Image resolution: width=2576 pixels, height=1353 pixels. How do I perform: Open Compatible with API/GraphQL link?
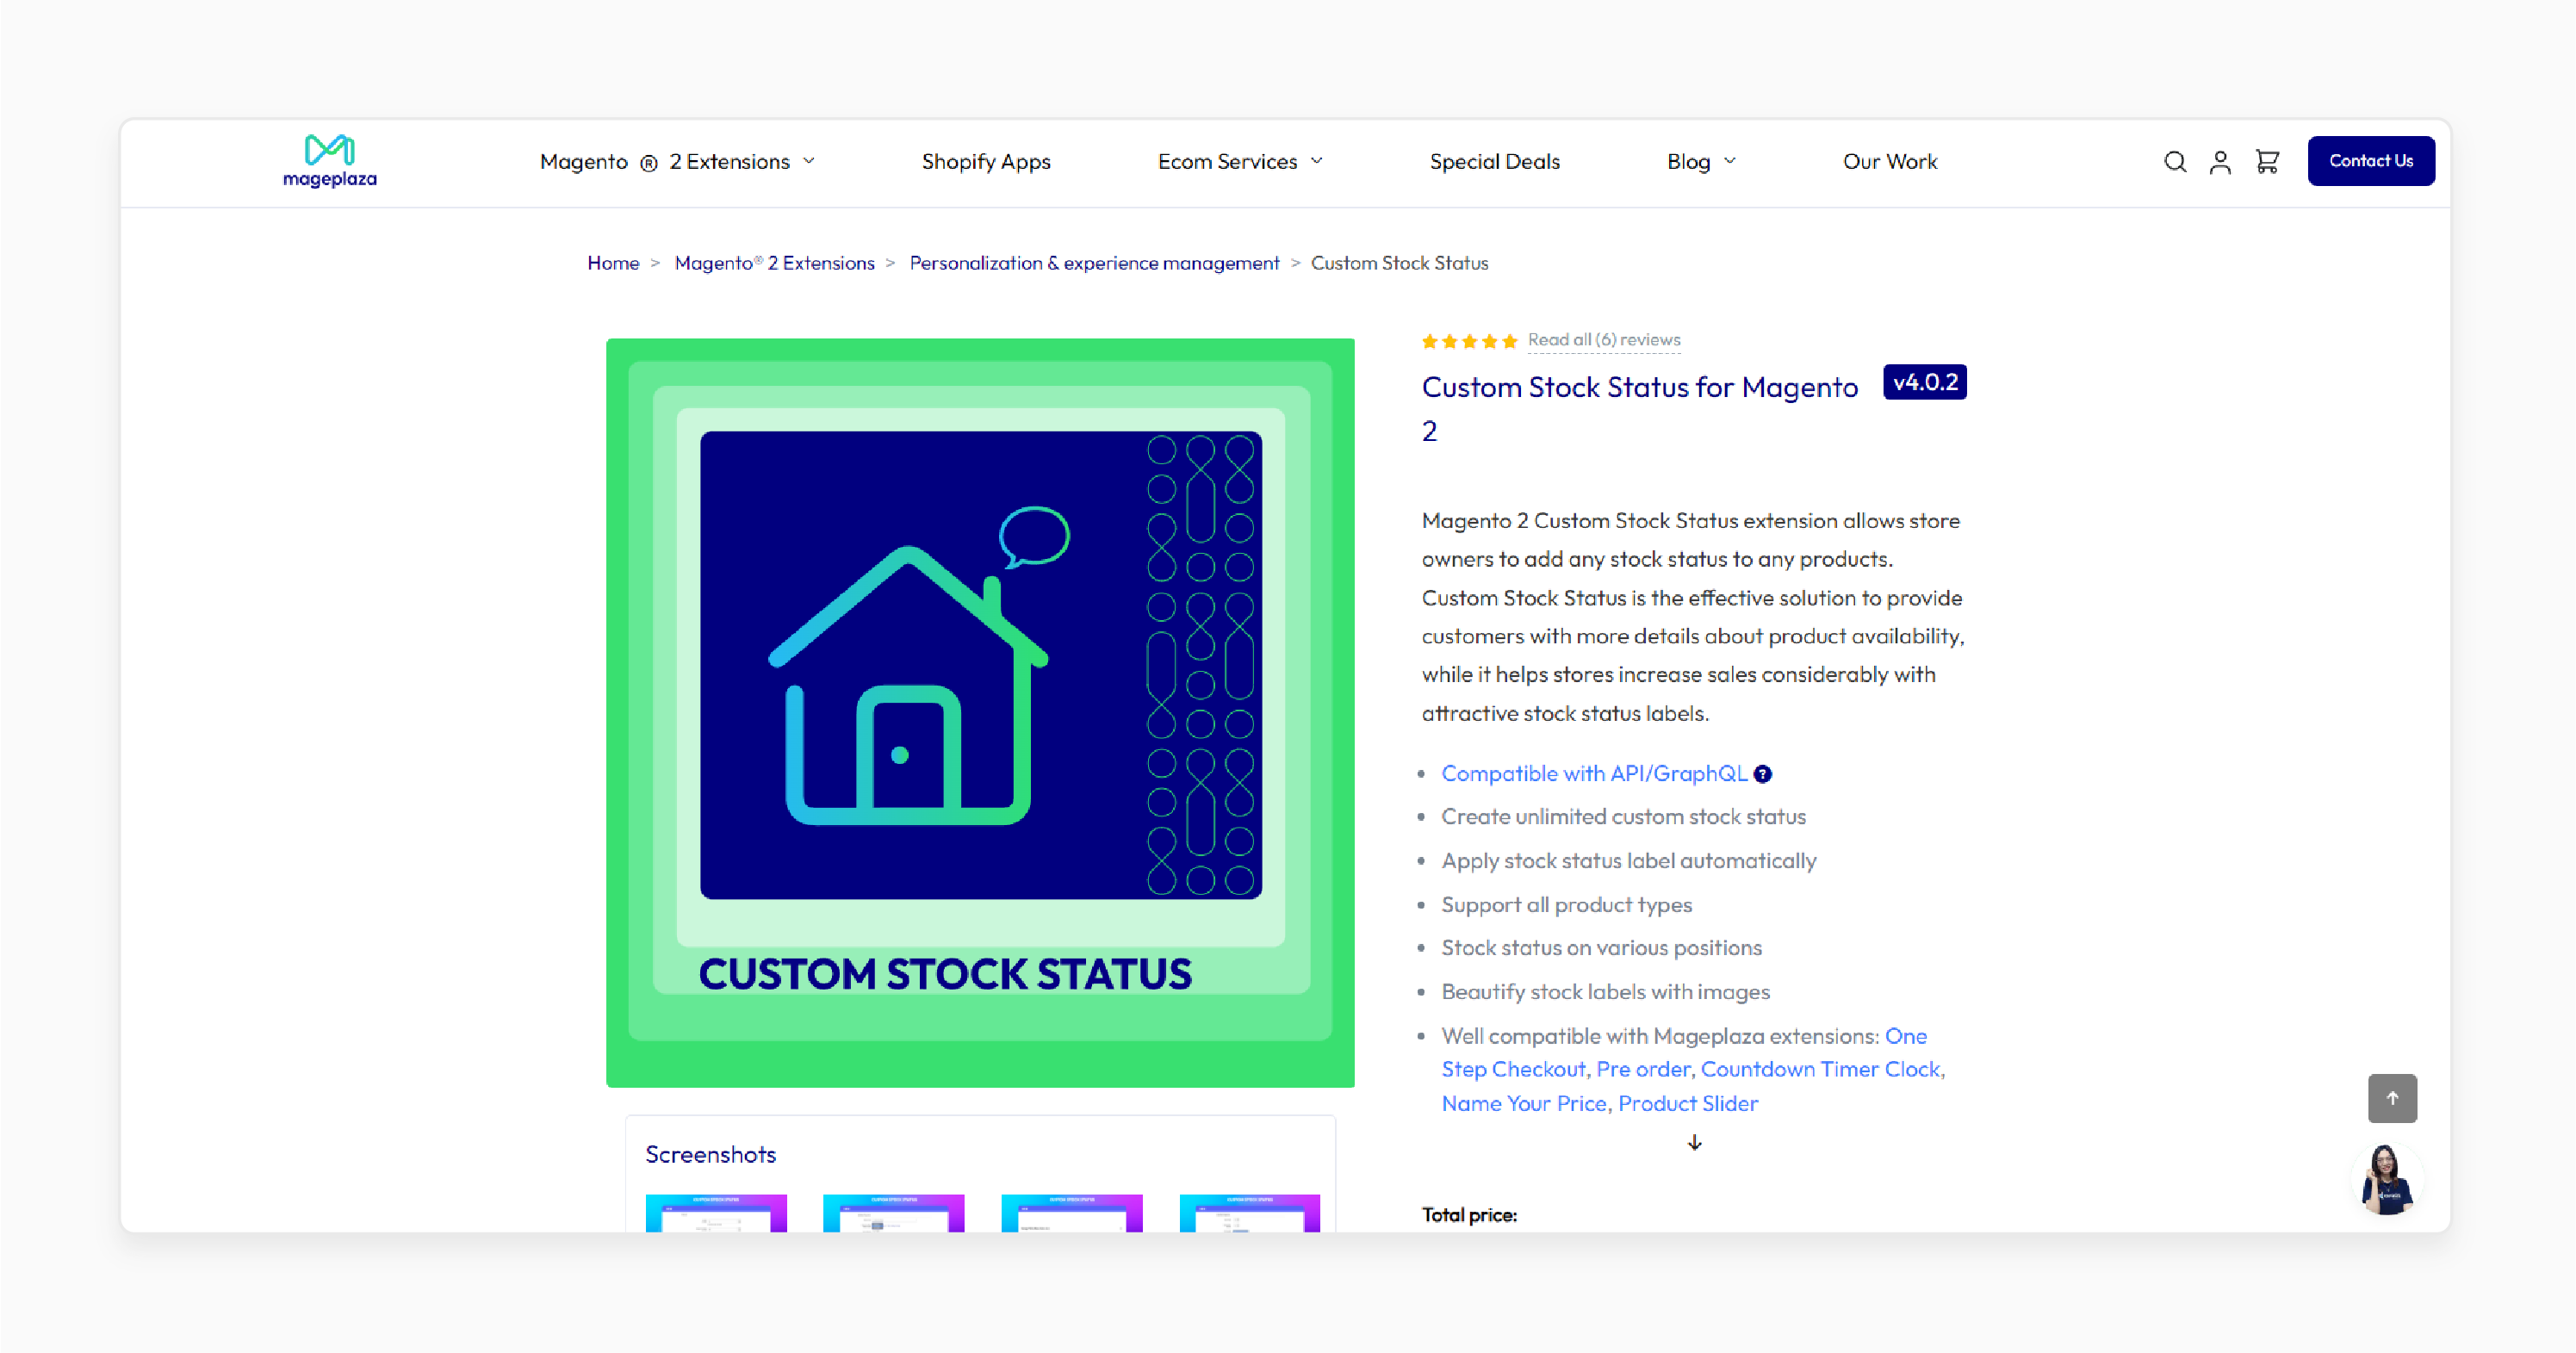point(1594,773)
